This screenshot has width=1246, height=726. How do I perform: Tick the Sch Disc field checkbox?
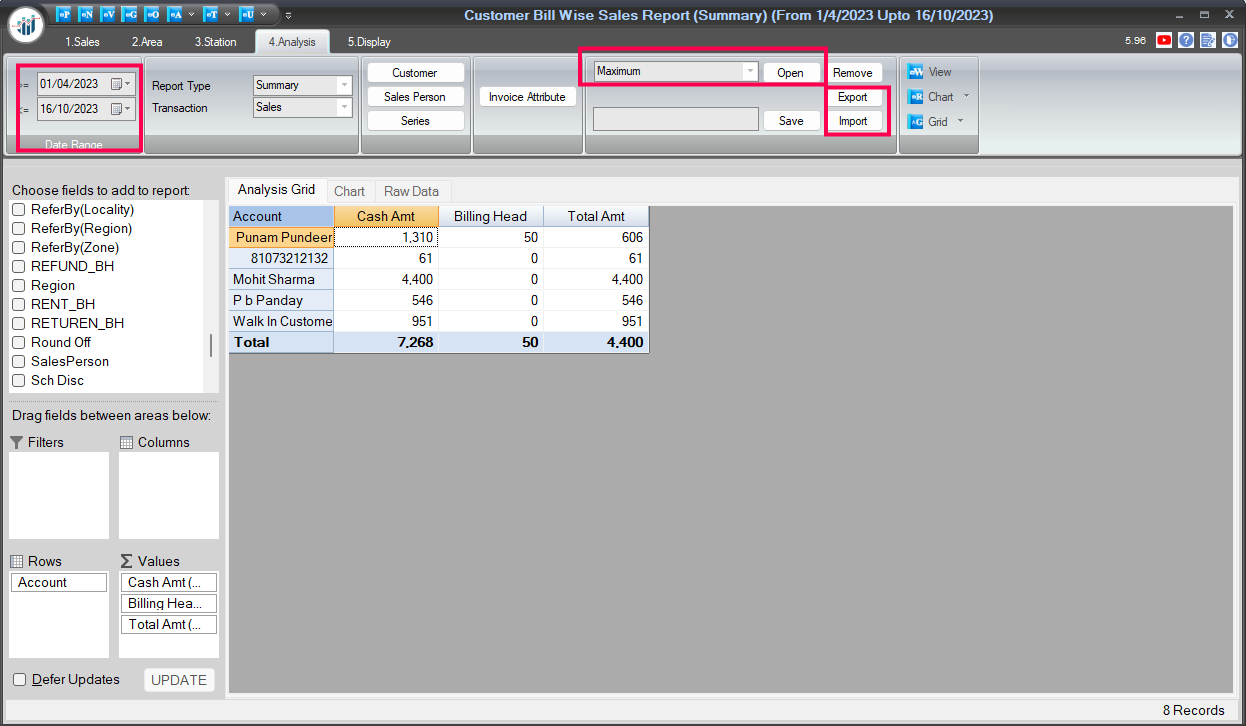click(18, 381)
